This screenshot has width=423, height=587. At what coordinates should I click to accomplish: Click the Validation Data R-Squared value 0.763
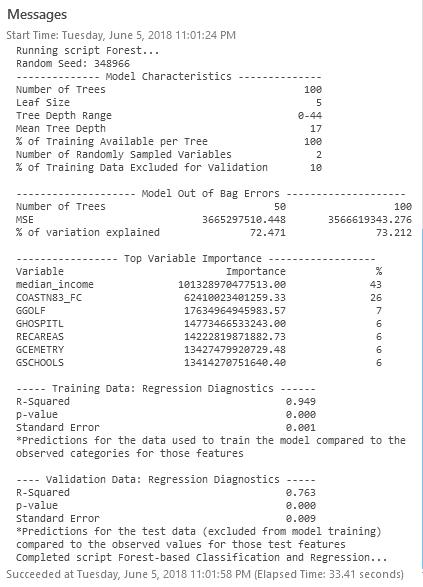point(301,492)
